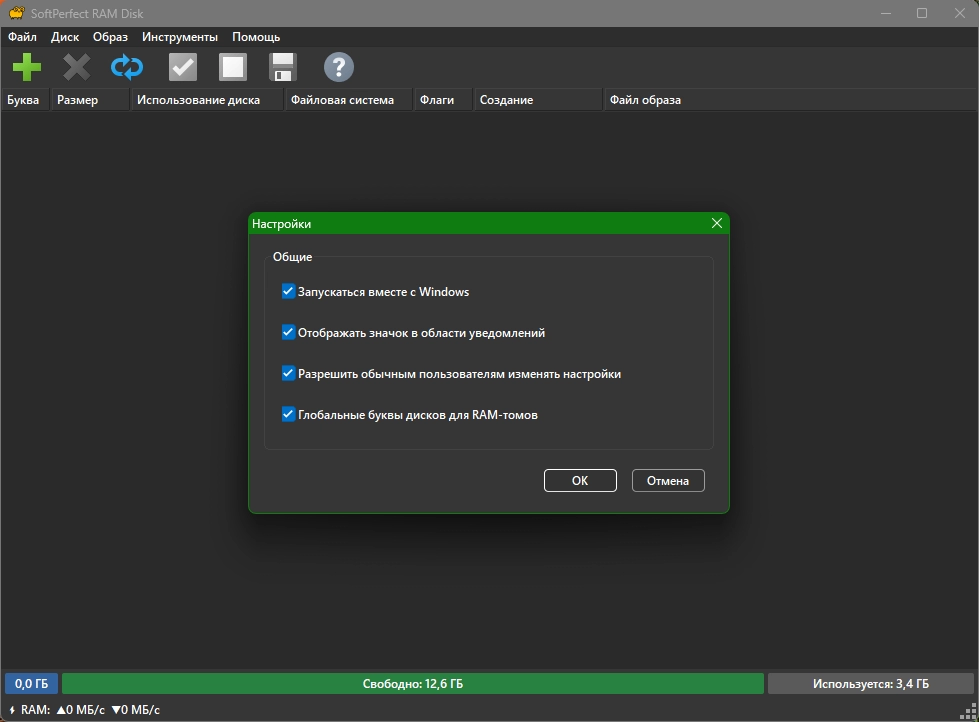Toggle 'Глобальные буквы дисков для RAM-томов'
Image resolution: width=979 pixels, height=722 pixels.
(289, 414)
